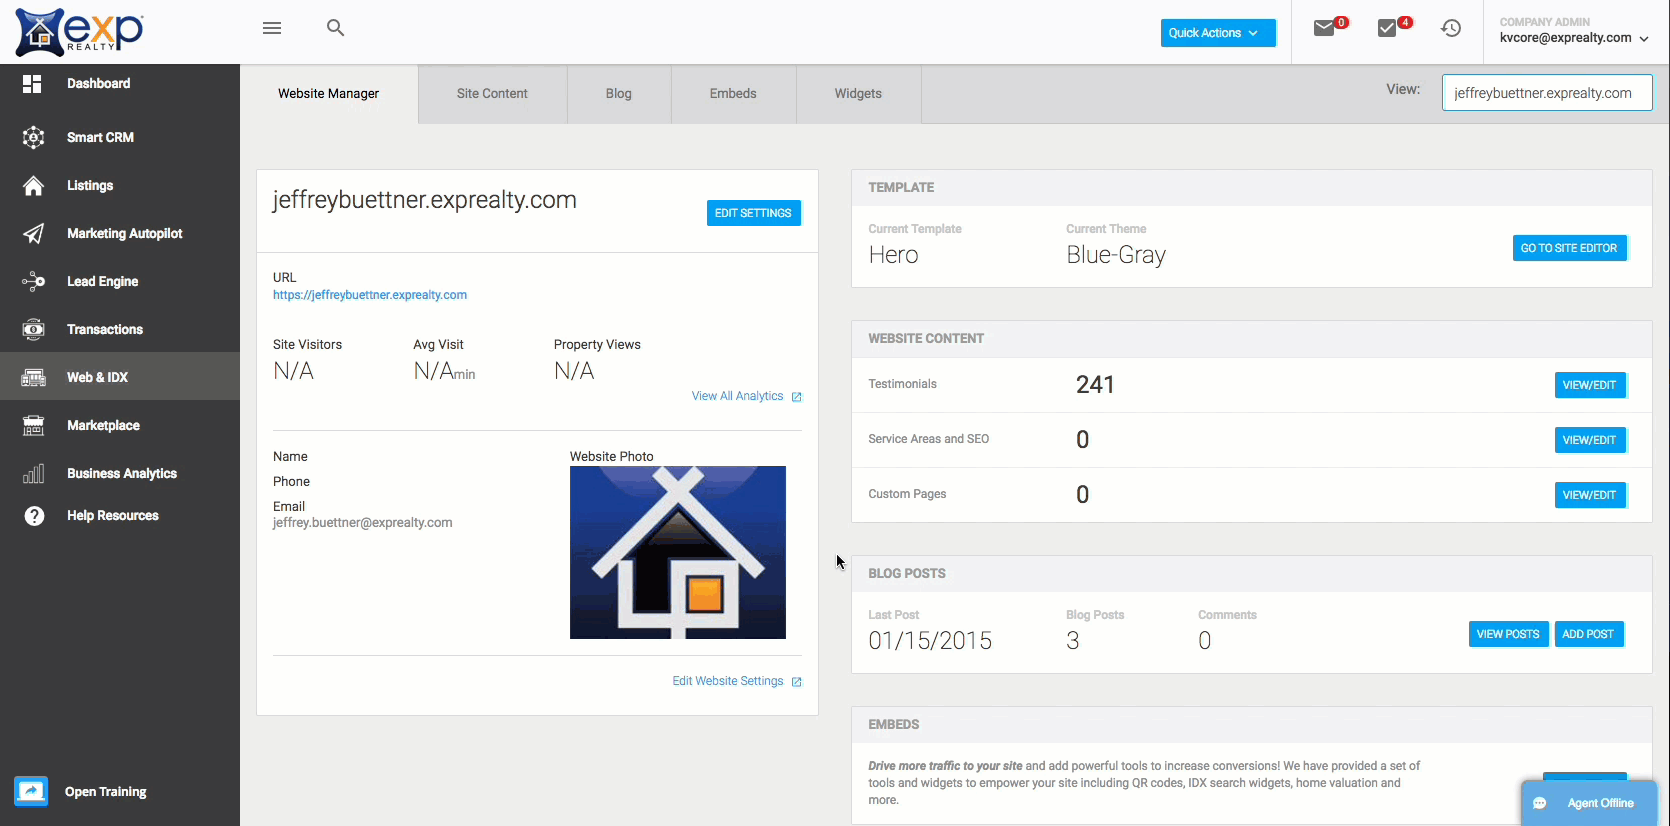Open the Blog tab
The image size is (1670, 826).
pos(619,94)
